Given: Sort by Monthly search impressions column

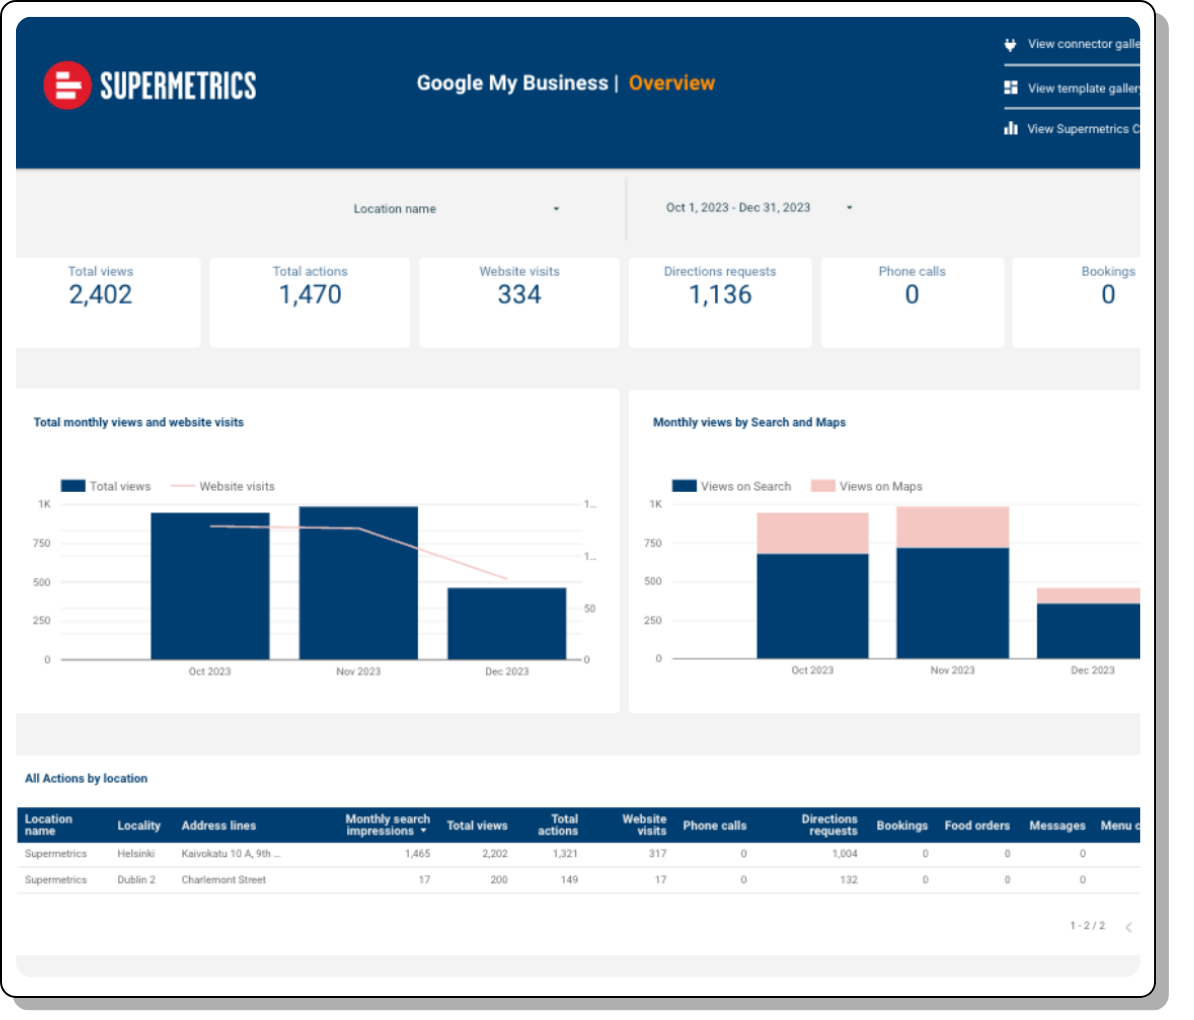Looking at the screenshot, I should tap(387, 825).
